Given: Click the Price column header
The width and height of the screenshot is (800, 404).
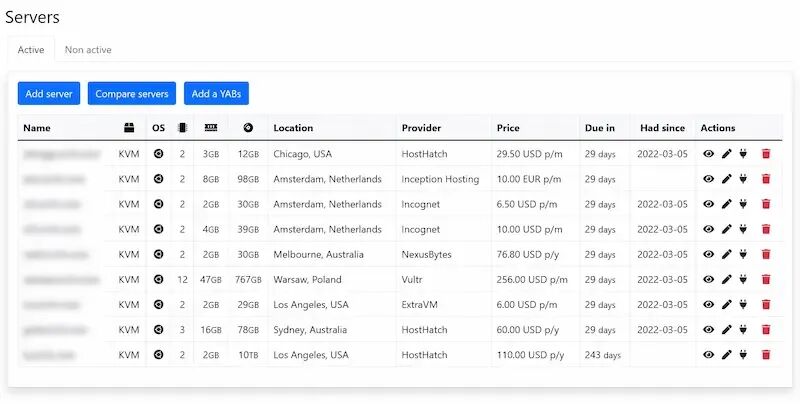Looking at the screenshot, I should pos(508,128).
